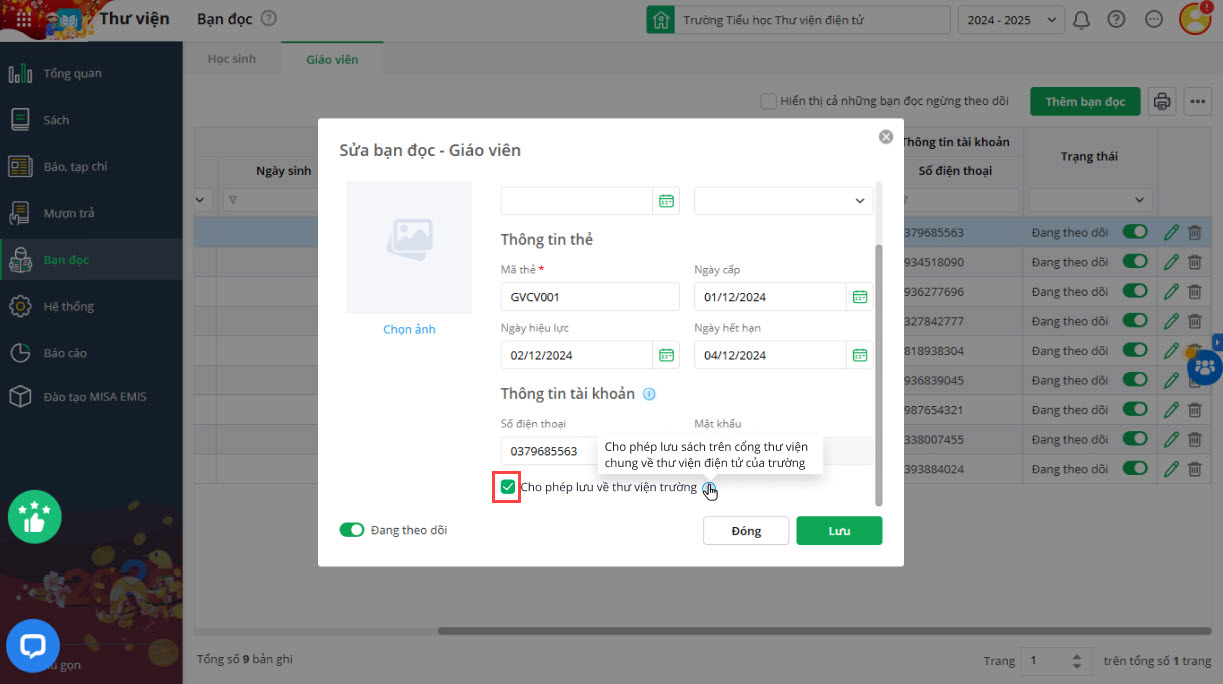Toggle status switch for row 0379685563
This screenshot has width=1223, height=684.
point(1135,232)
